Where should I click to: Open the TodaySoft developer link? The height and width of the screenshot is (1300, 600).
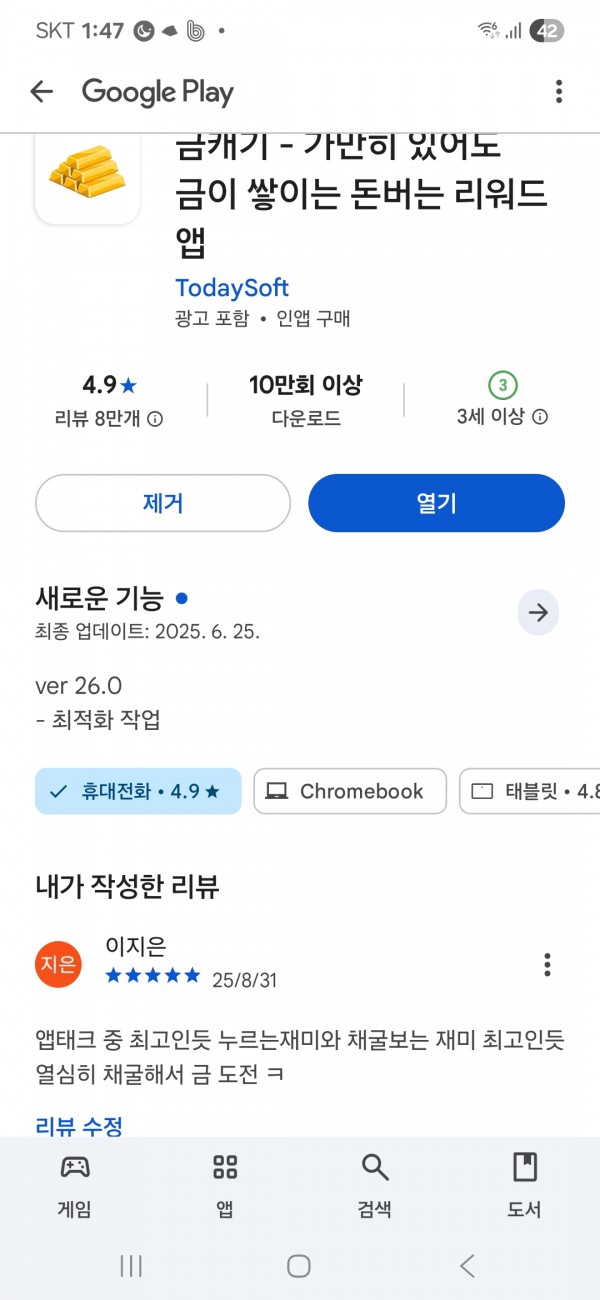click(x=232, y=288)
